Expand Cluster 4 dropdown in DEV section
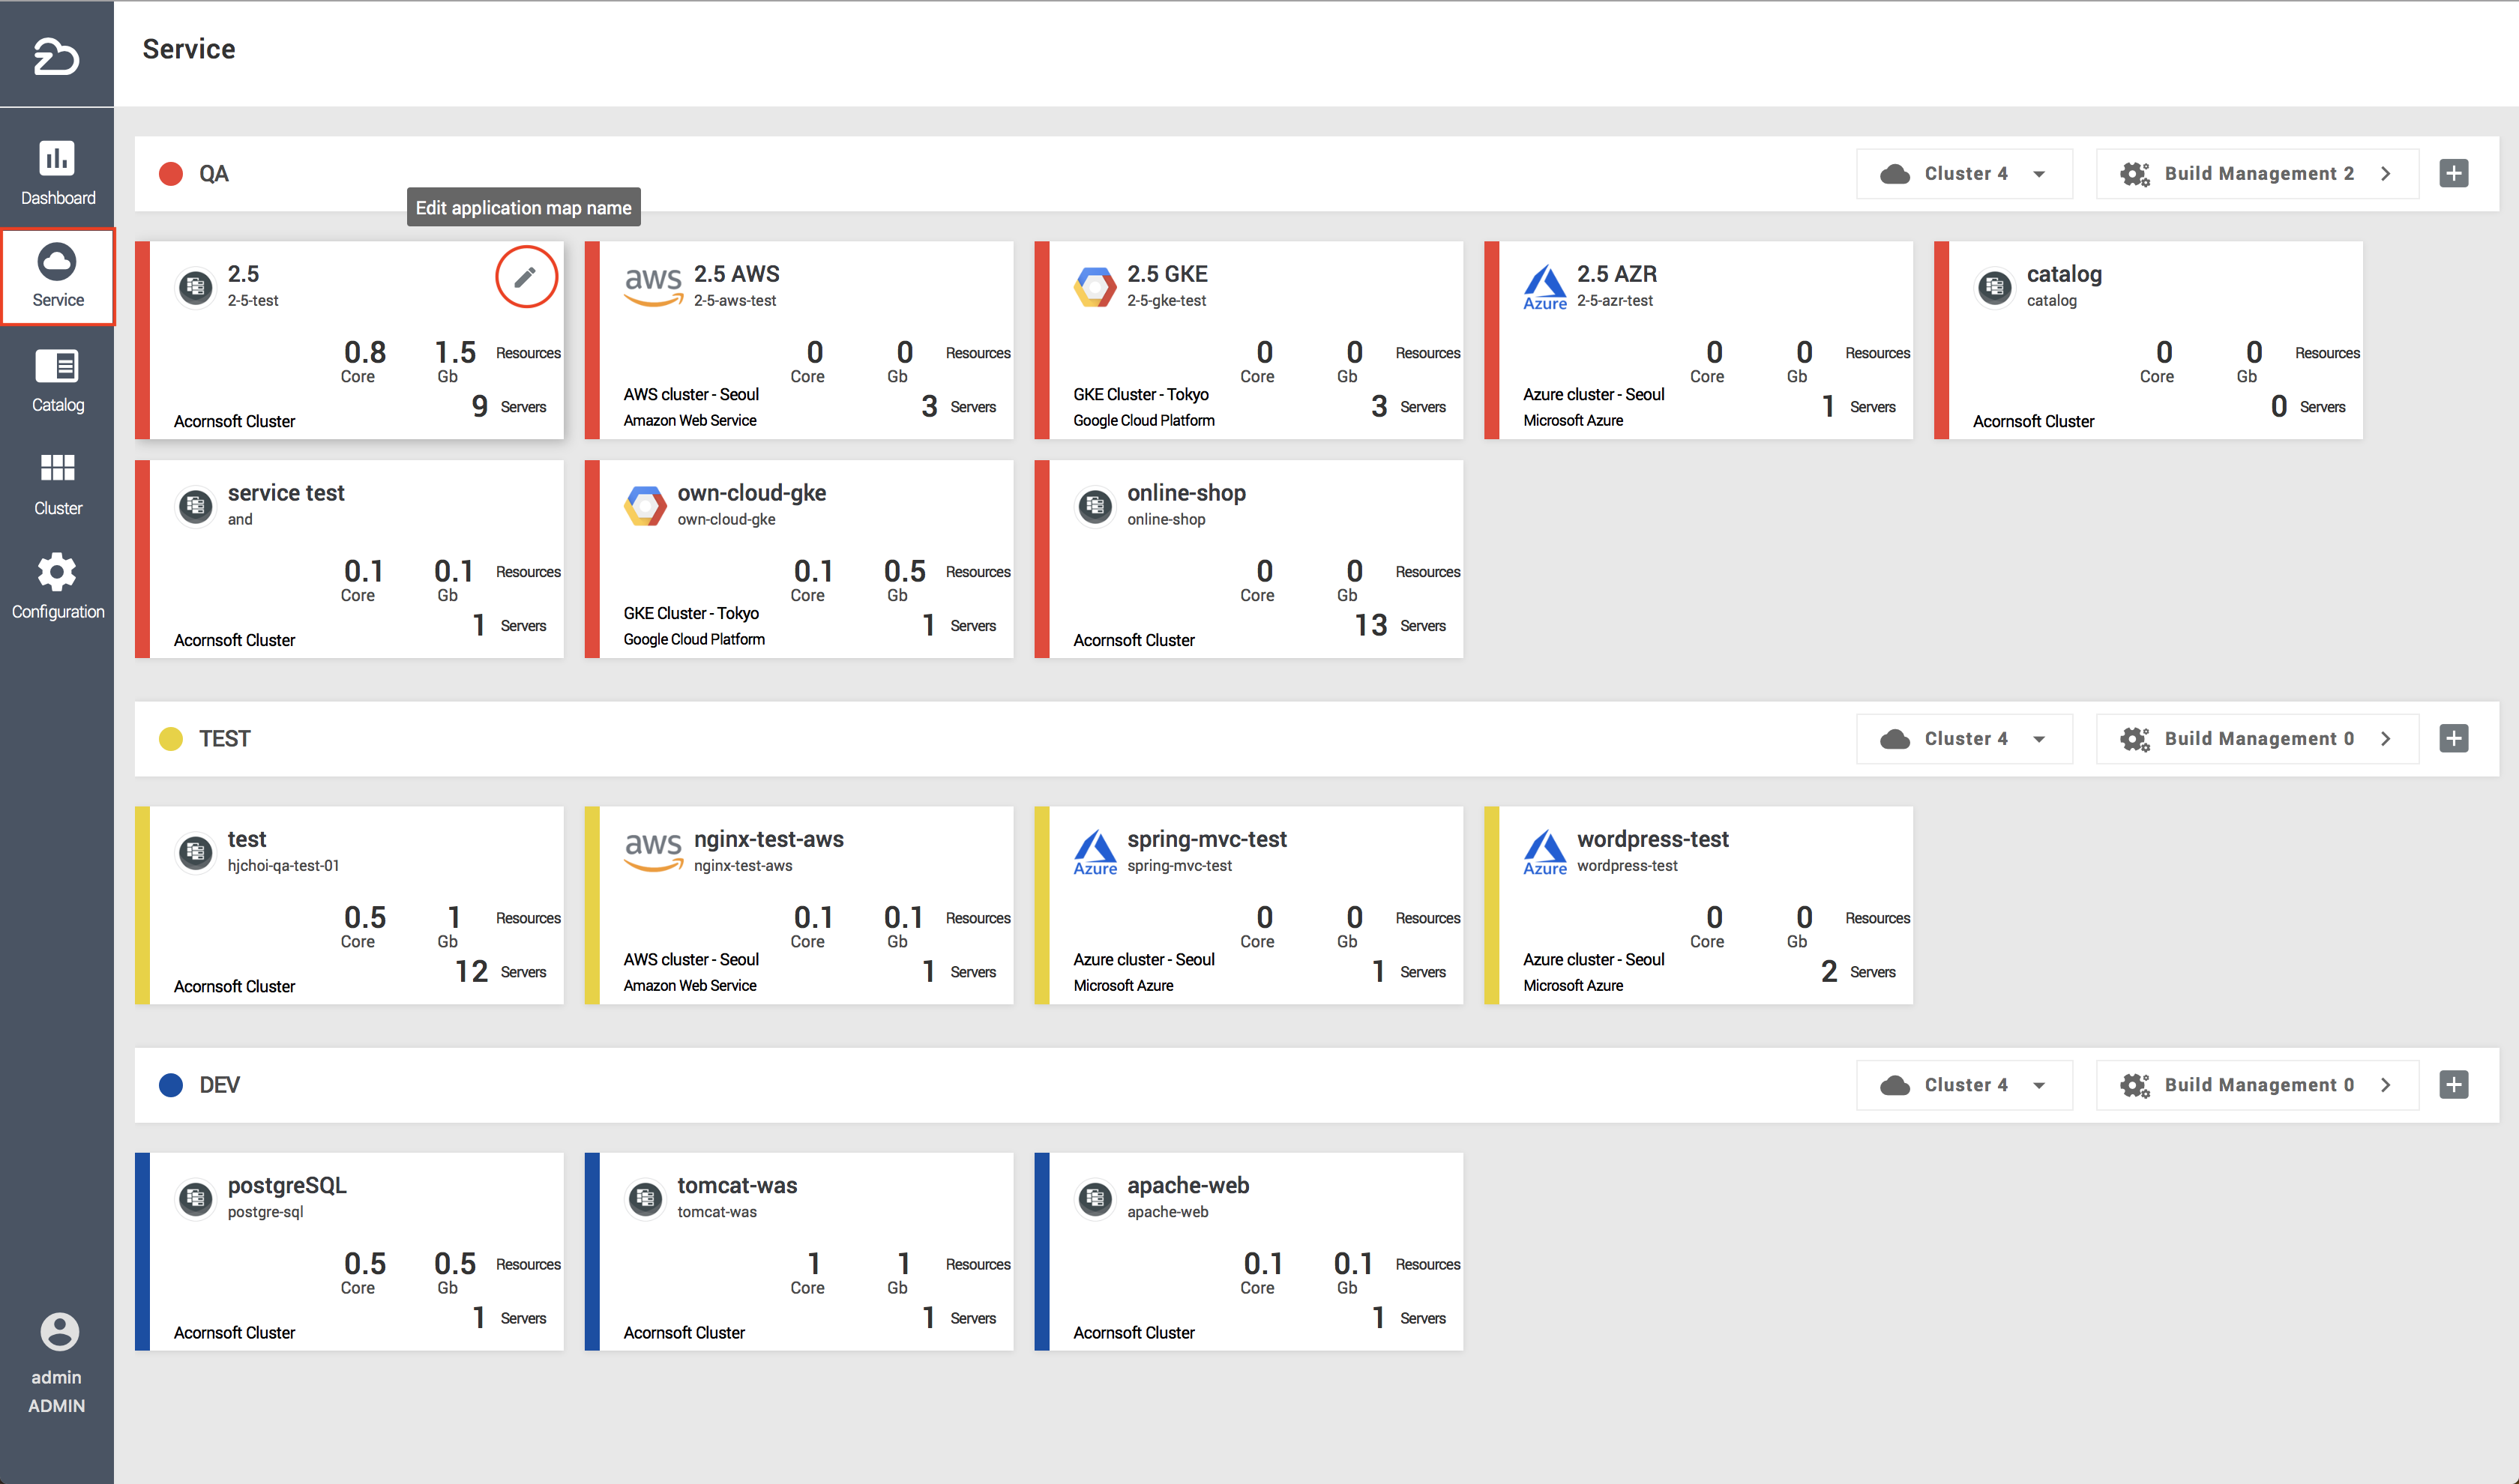The height and width of the screenshot is (1484, 2519). click(1963, 1084)
